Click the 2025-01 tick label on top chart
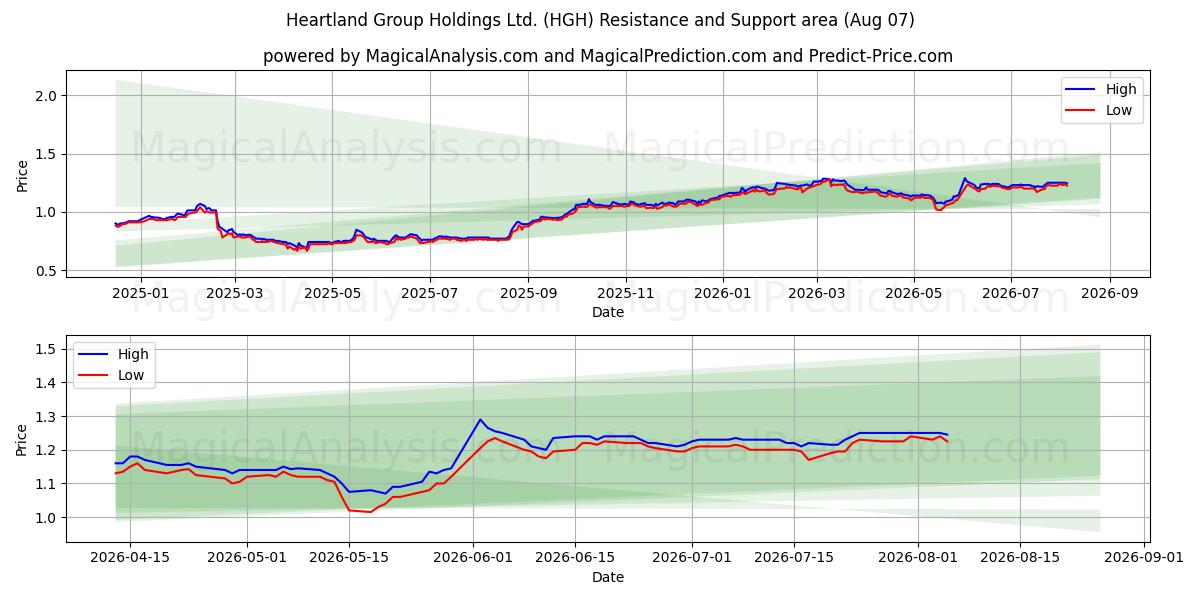The width and height of the screenshot is (1200, 600). tap(140, 293)
